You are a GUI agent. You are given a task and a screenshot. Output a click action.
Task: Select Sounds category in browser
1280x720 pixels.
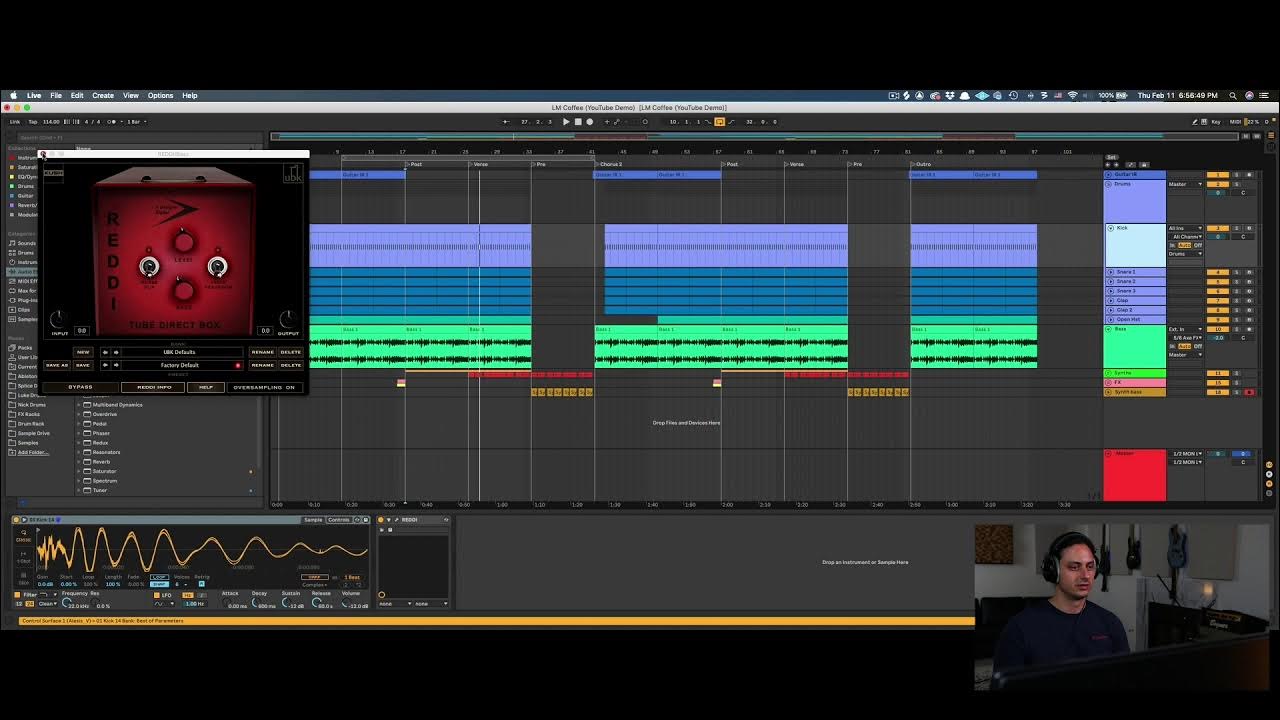click(26, 243)
